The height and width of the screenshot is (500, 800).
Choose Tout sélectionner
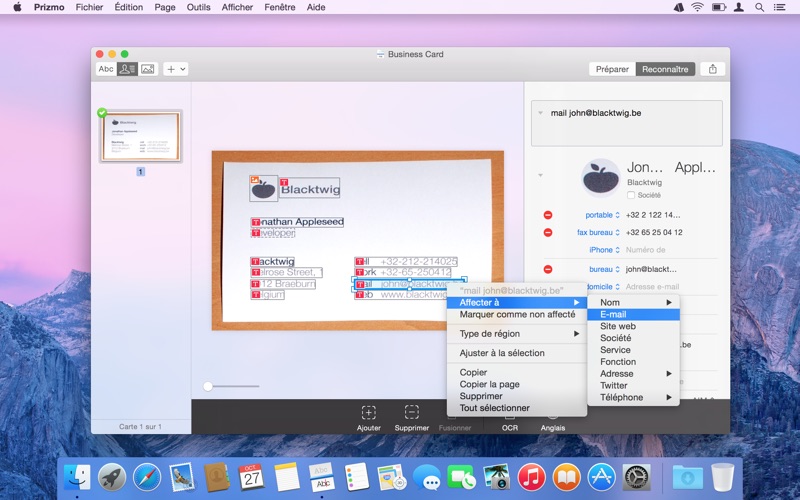[x=516, y=408]
